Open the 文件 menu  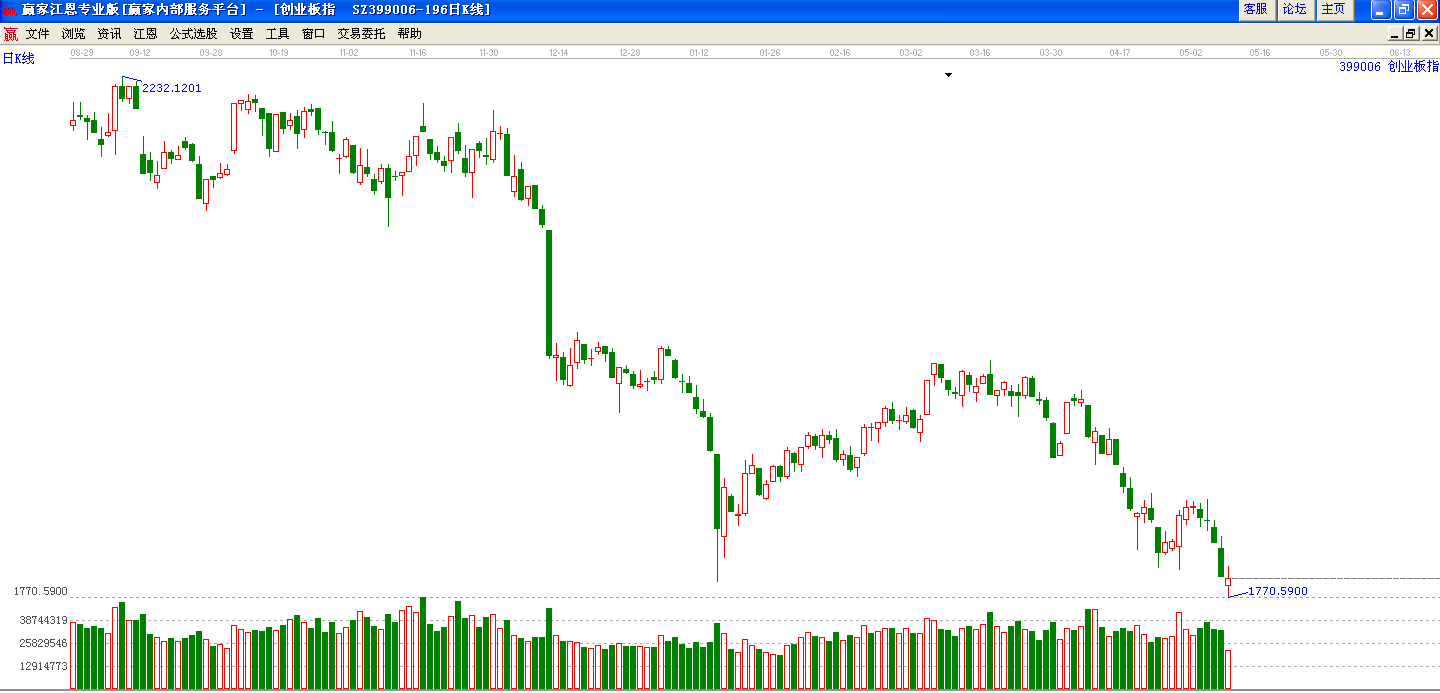[x=37, y=34]
